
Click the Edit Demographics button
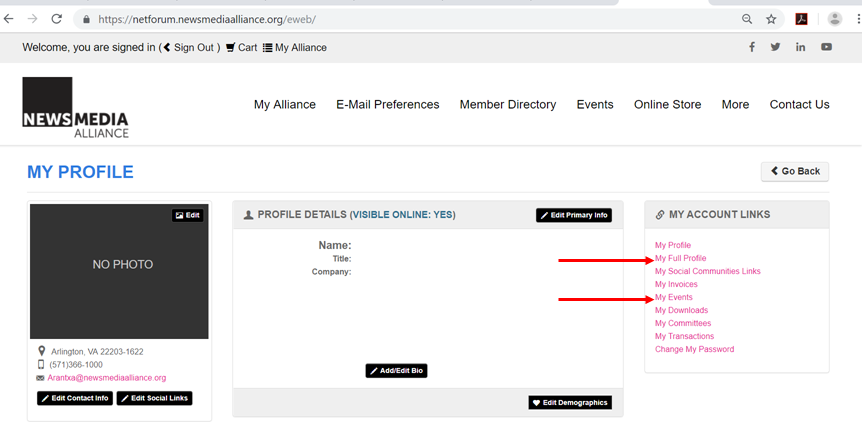coord(570,403)
